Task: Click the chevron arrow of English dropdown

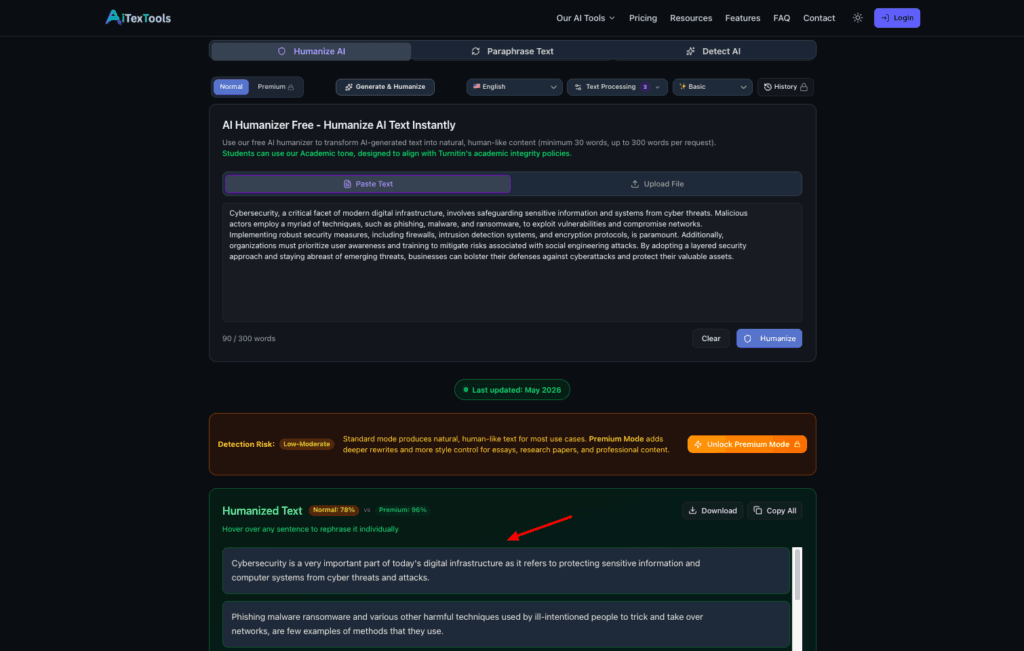Action: click(553, 87)
